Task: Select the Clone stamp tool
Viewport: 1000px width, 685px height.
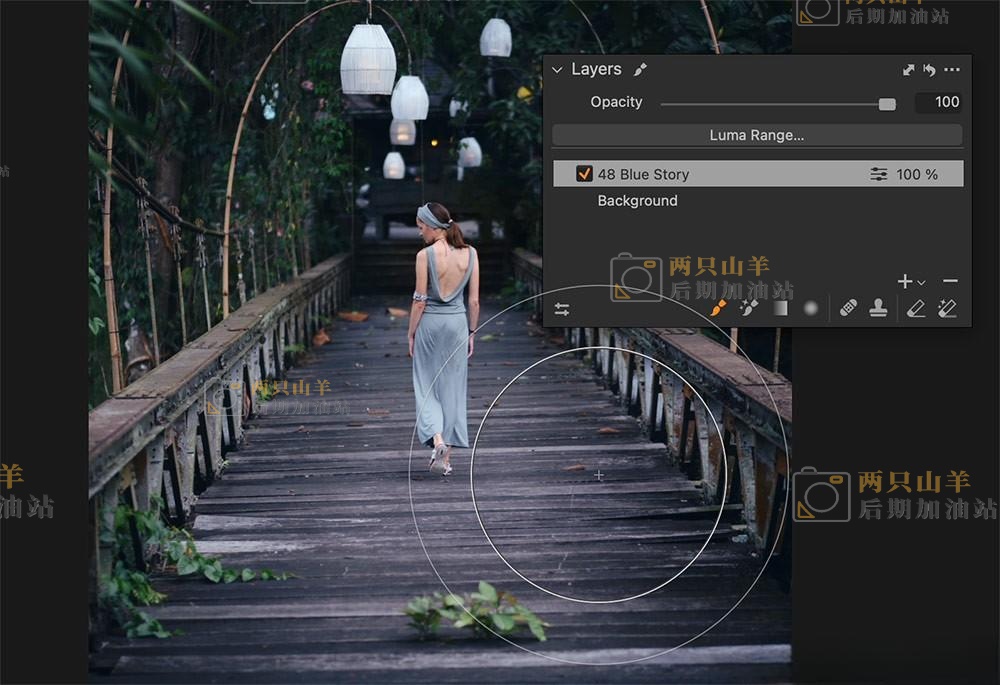Action: pyautogui.click(x=878, y=309)
